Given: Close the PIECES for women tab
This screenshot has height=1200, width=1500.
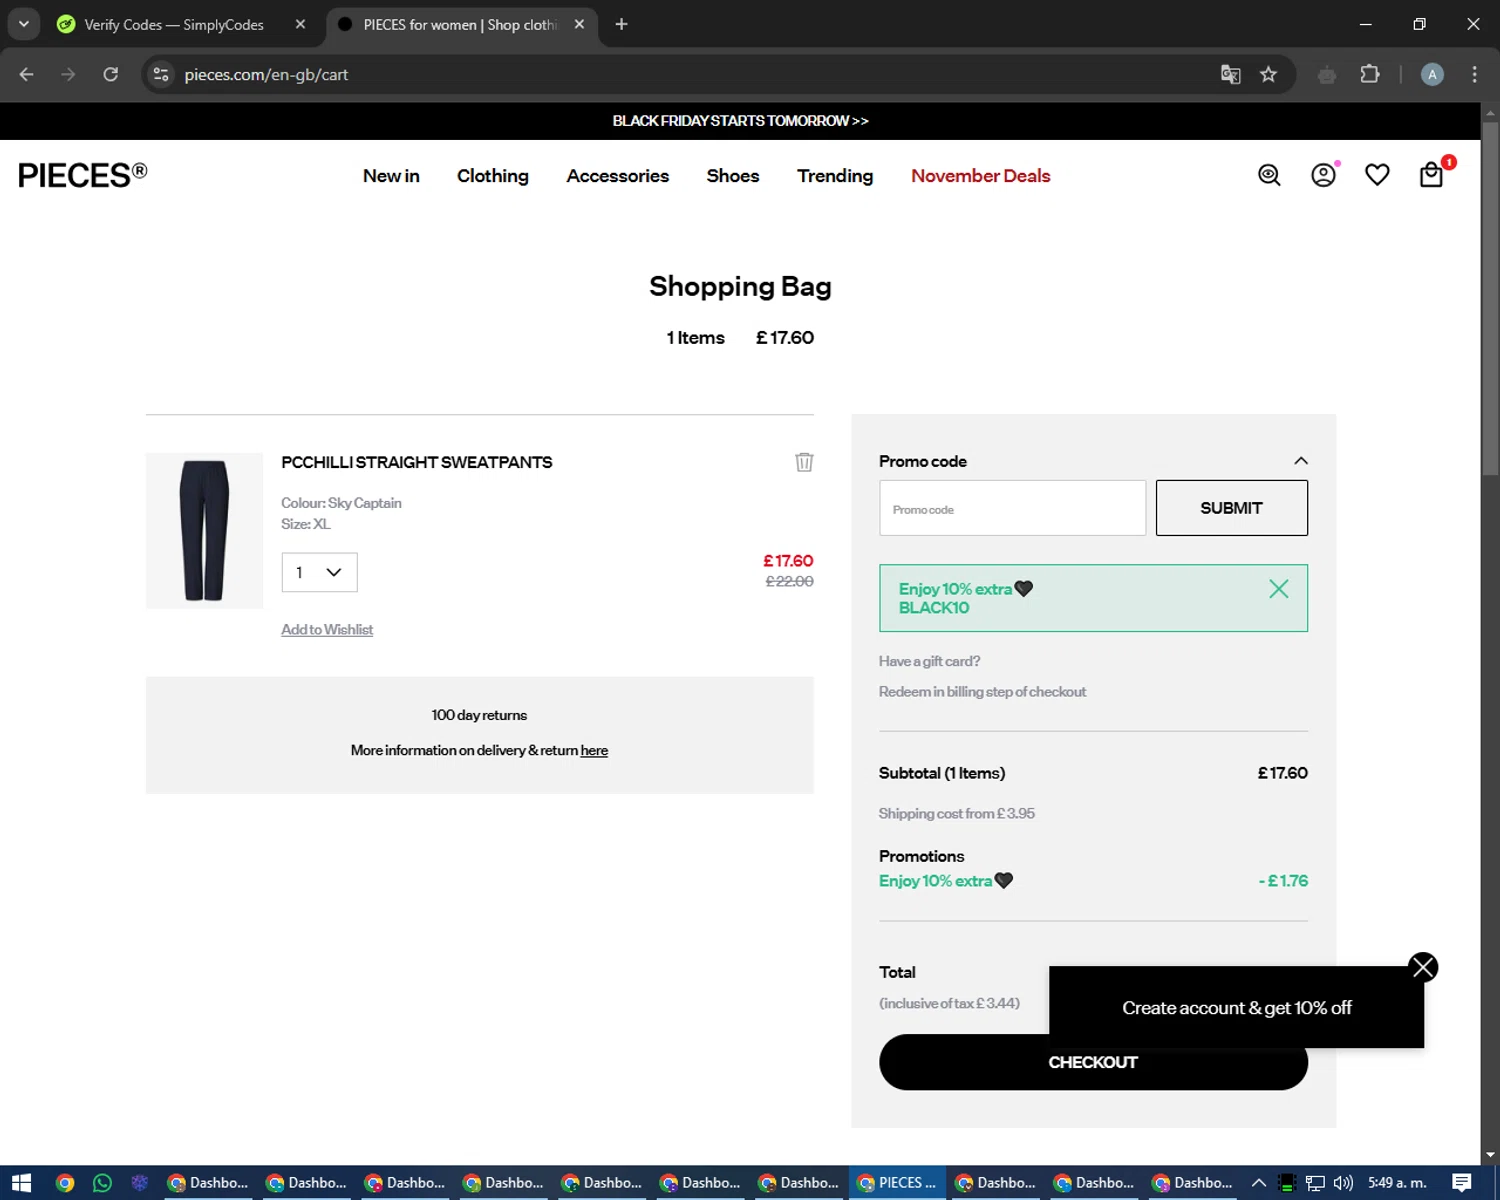Looking at the screenshot, I should tap(579, 24).
